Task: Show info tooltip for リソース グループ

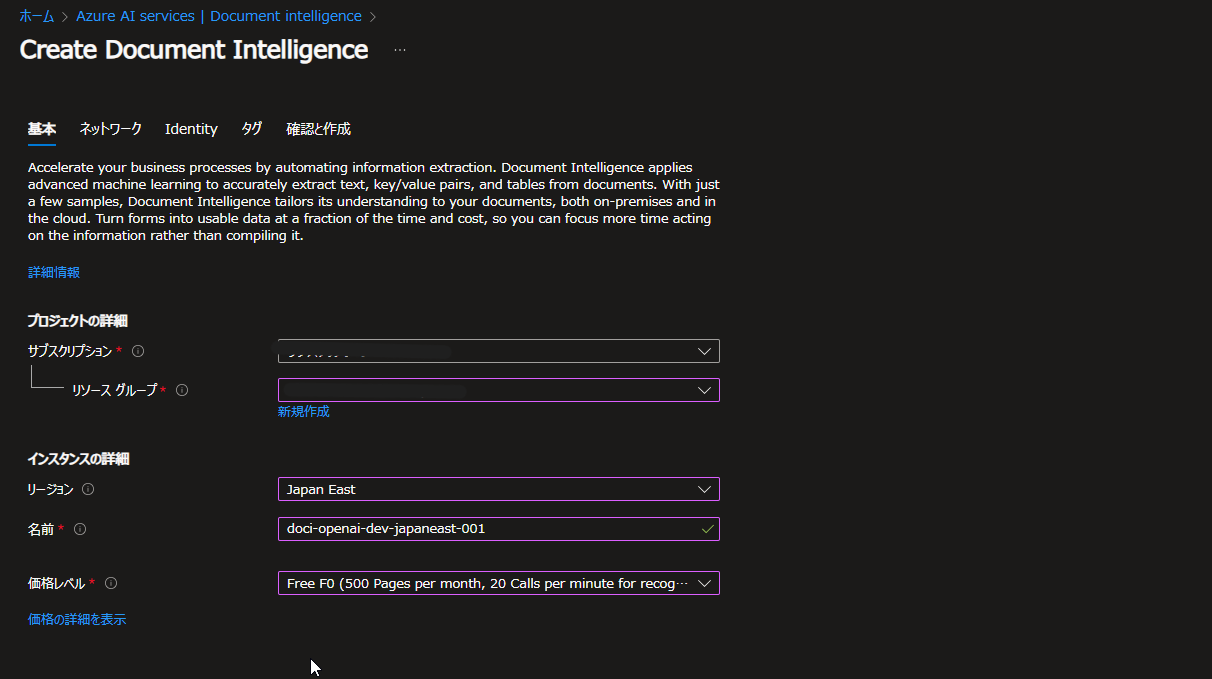Action: tap(182, 390)
